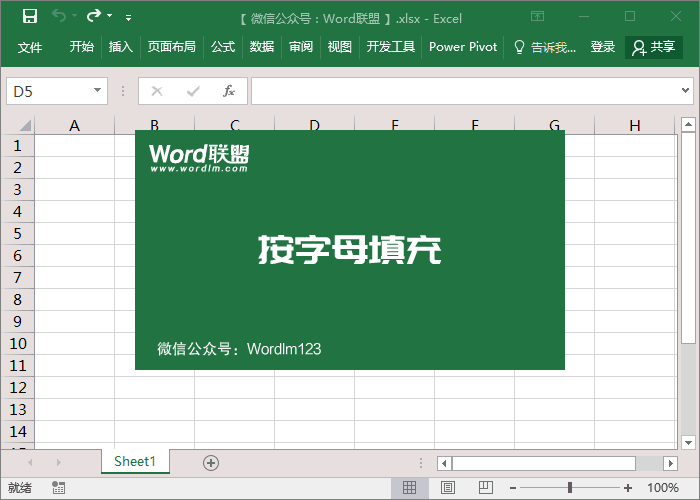Select column H header

tap(635, 125)
